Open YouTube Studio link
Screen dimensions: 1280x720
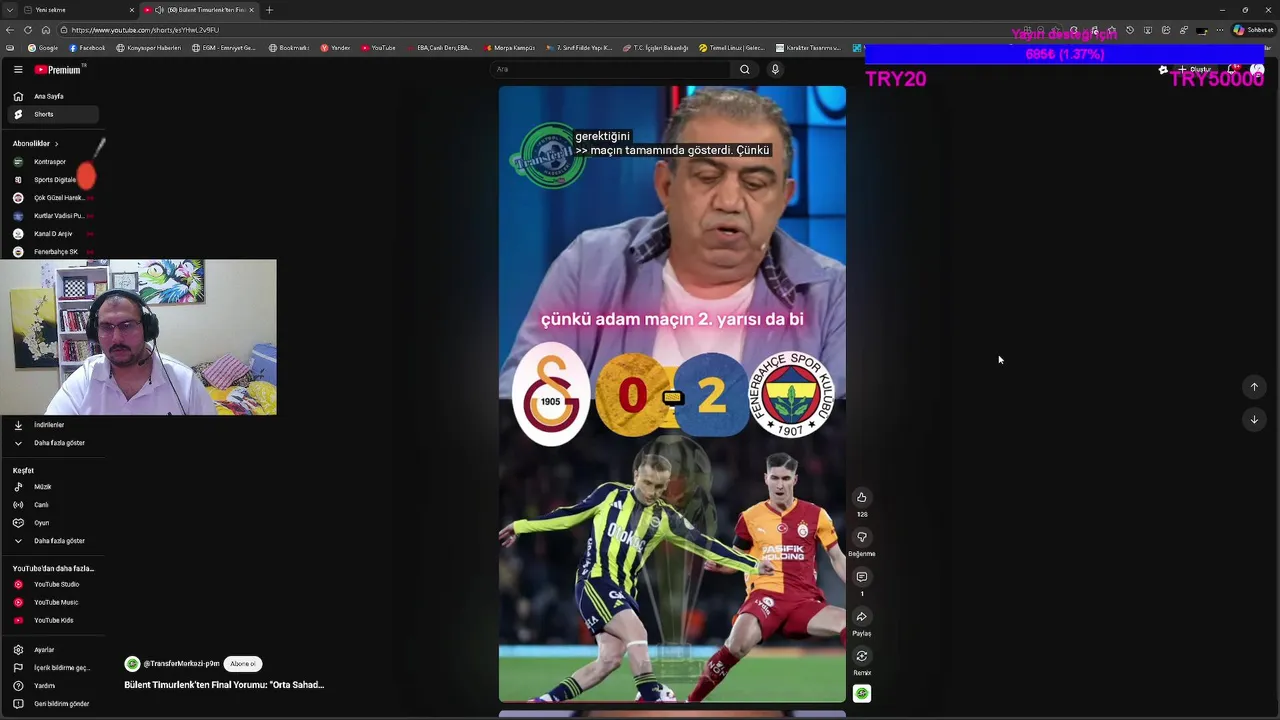pyautogui.click(x=52, y=584)
